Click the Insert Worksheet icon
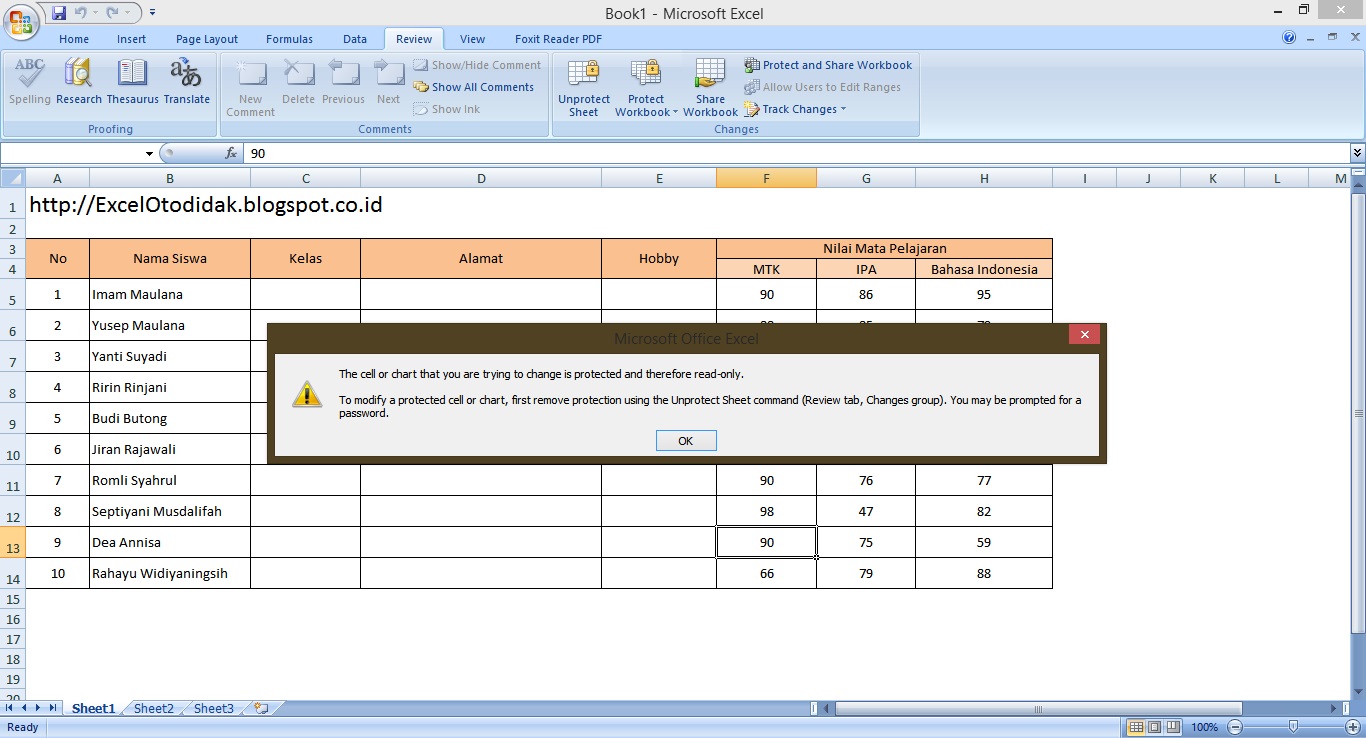Image resolution: width=1366 pixels, height=738 pixels. click(x=262, y=708)
